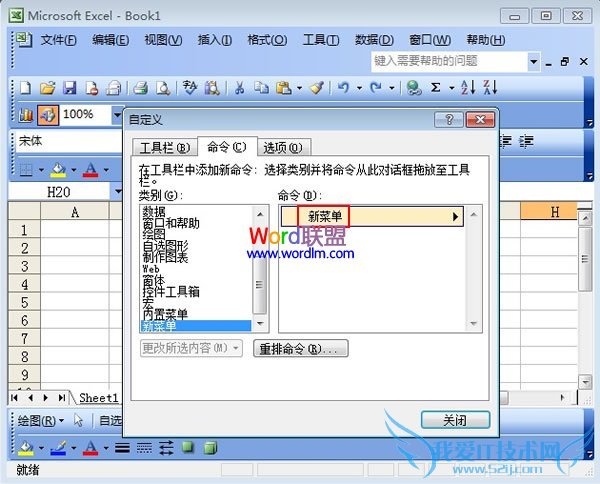
Task: Sort descending with the Z-A icon
Action: 490,88
